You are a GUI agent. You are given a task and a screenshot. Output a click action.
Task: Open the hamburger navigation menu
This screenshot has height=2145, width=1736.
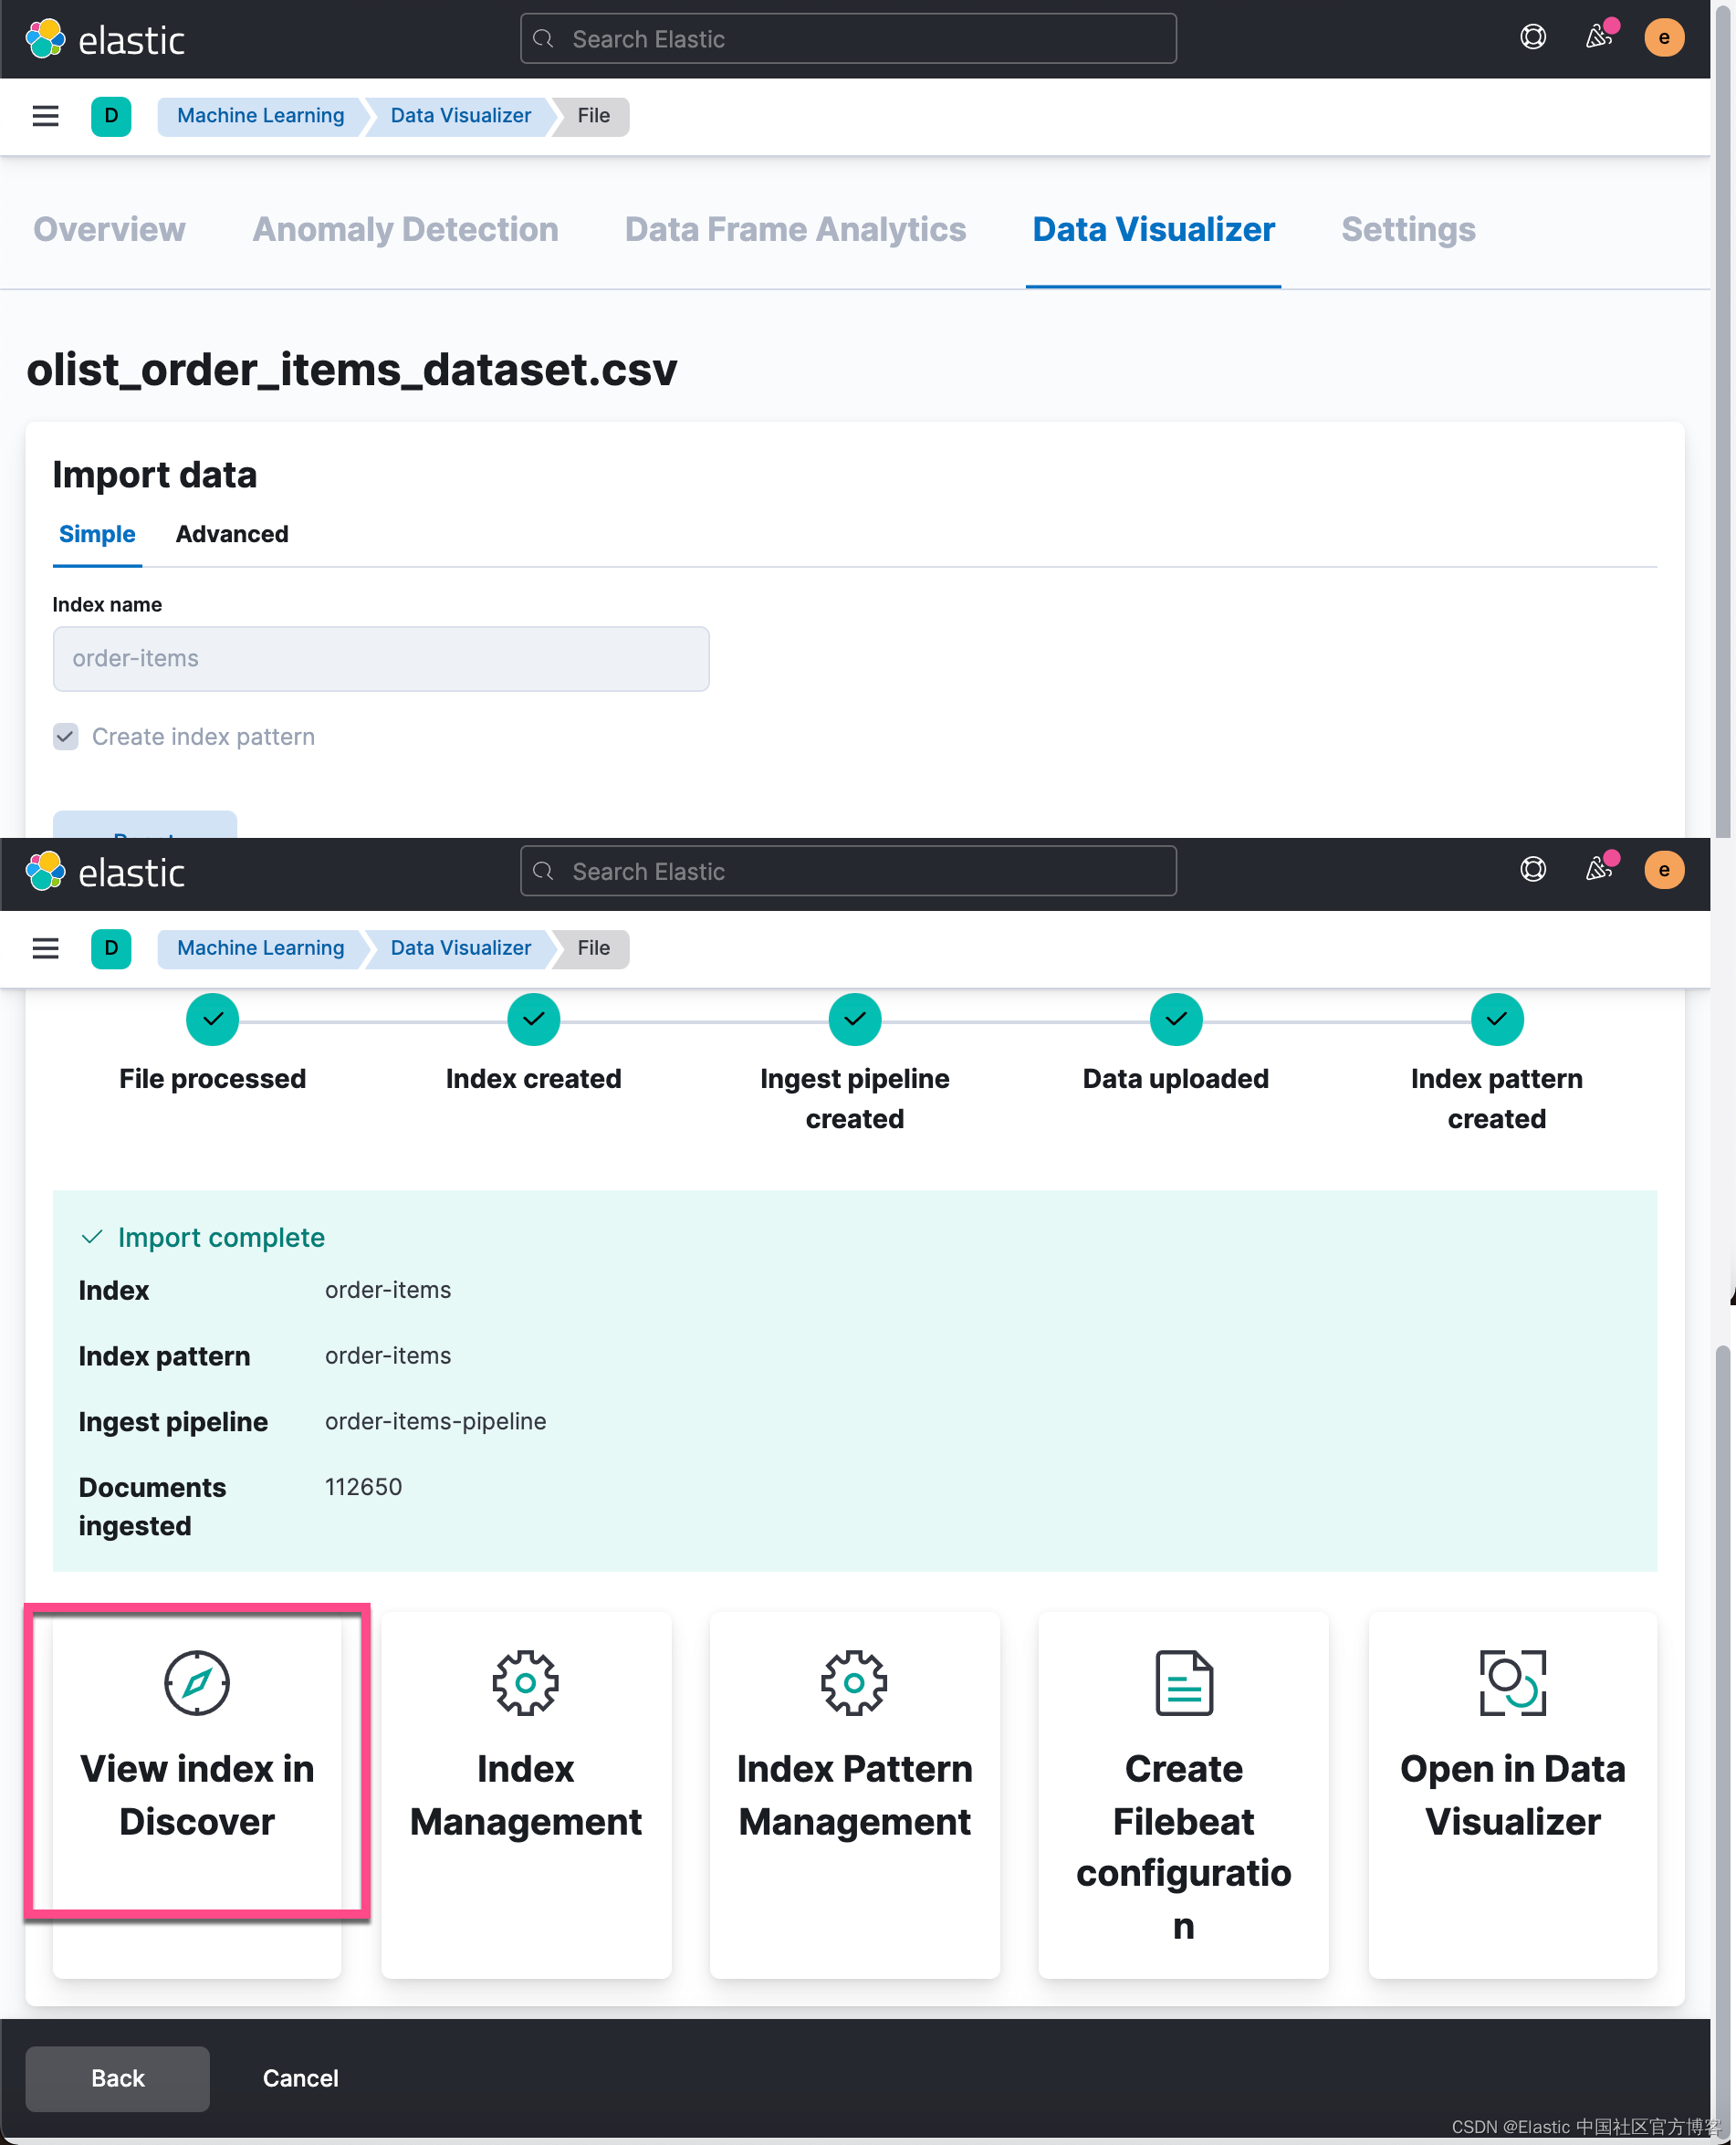click(45, 116)
